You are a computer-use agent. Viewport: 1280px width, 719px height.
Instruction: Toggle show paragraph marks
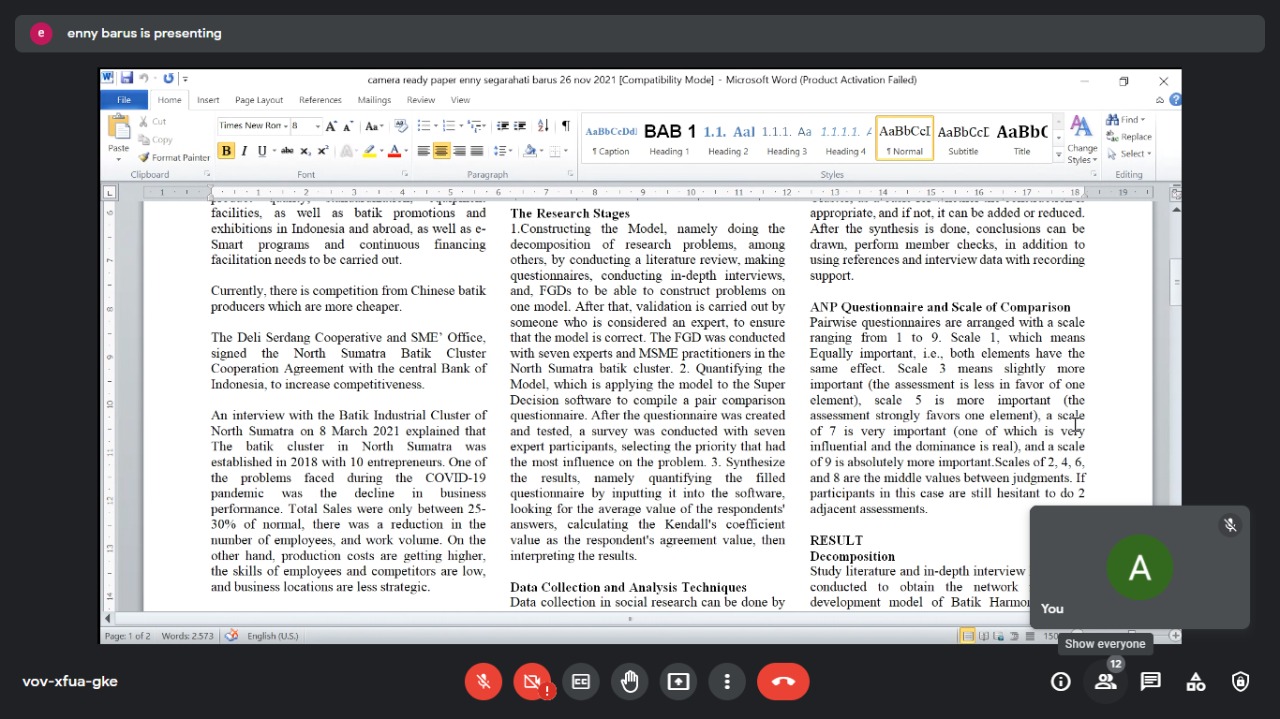(565, 126)
